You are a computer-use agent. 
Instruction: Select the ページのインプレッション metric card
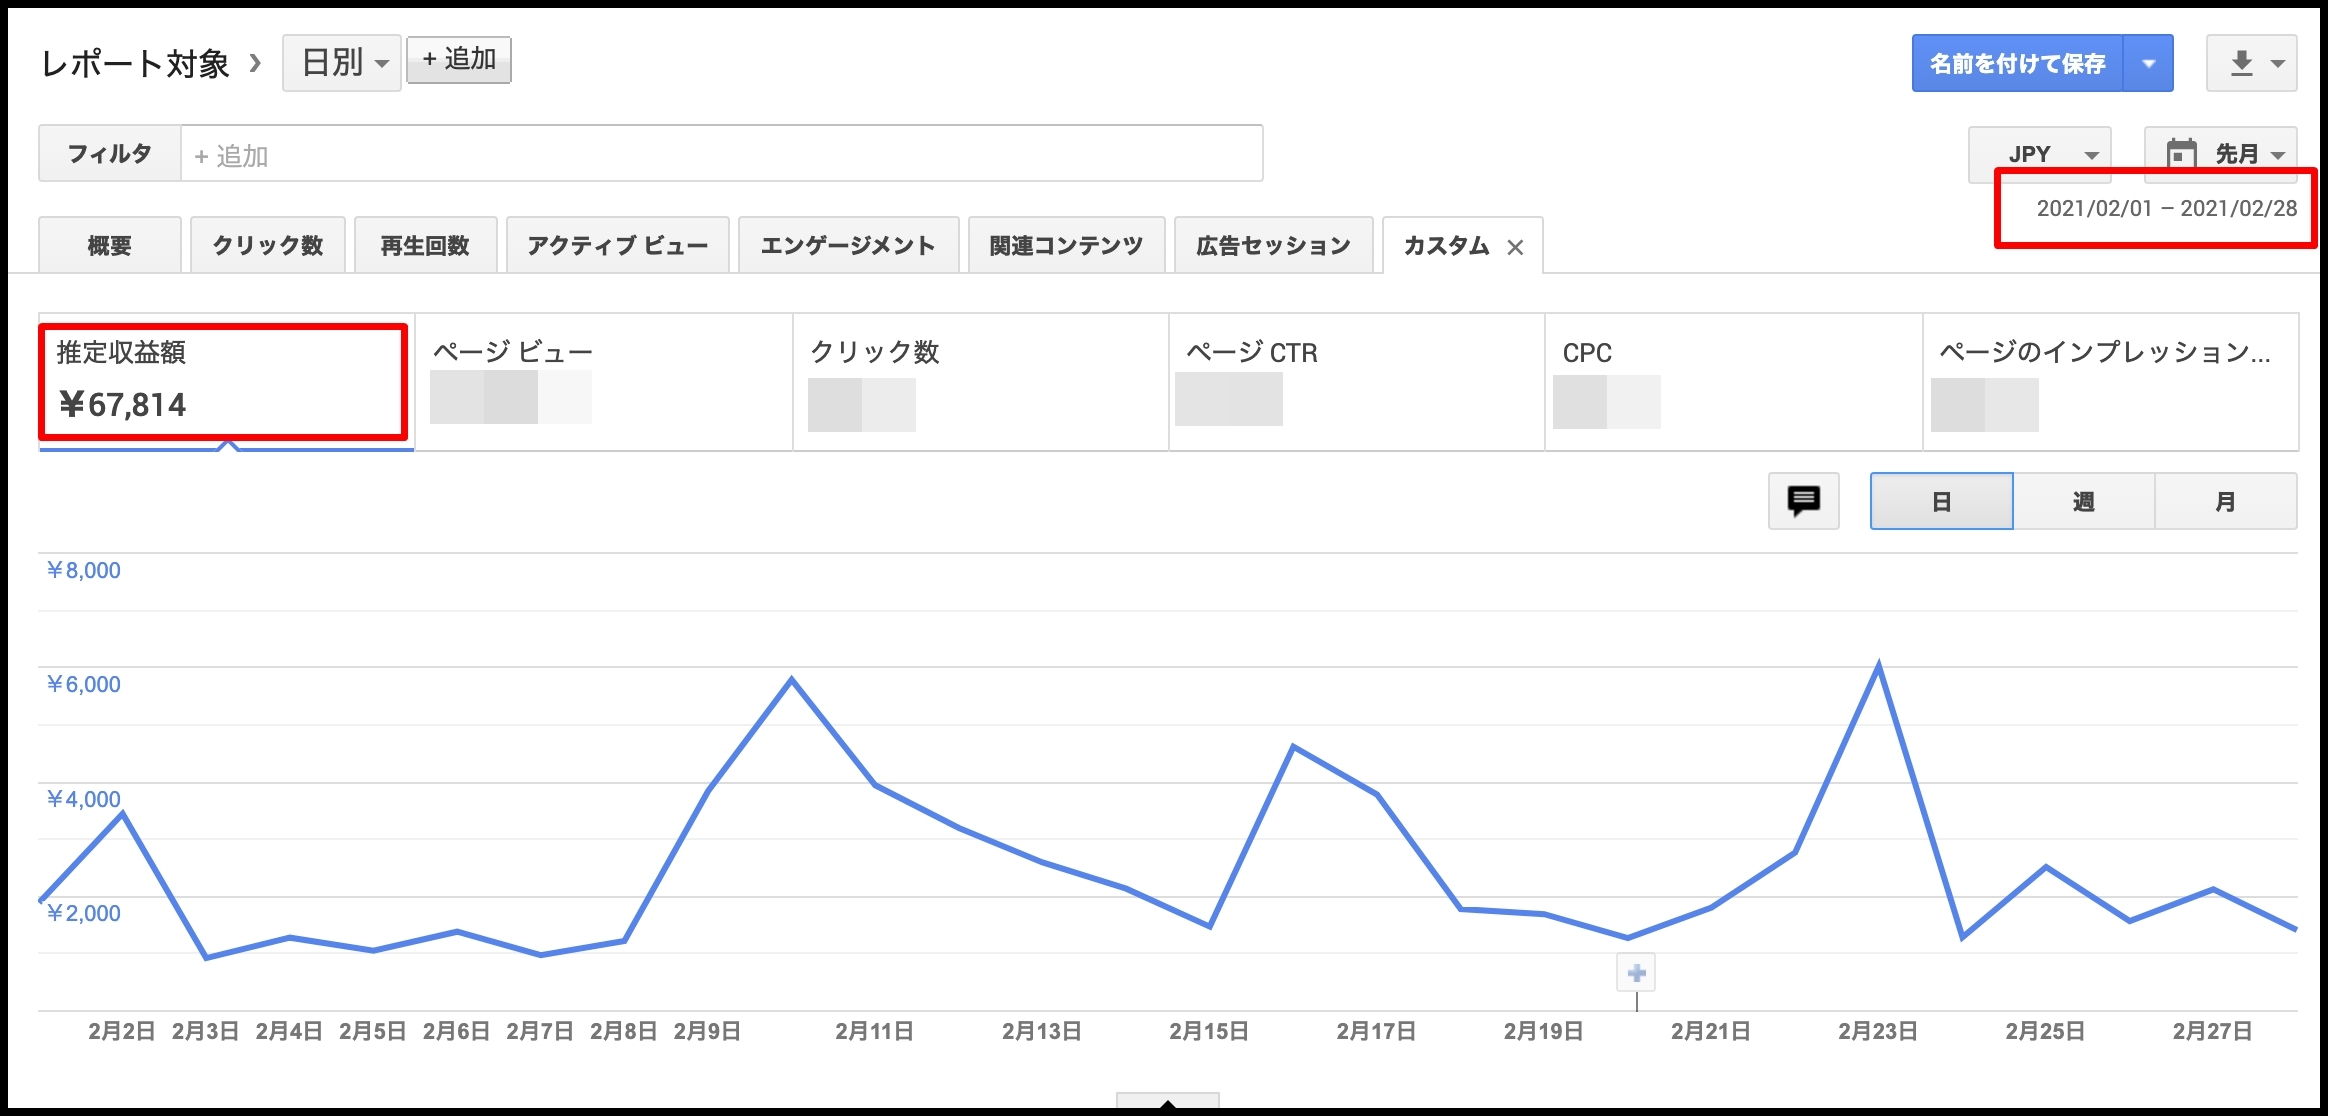point(2111,382)
